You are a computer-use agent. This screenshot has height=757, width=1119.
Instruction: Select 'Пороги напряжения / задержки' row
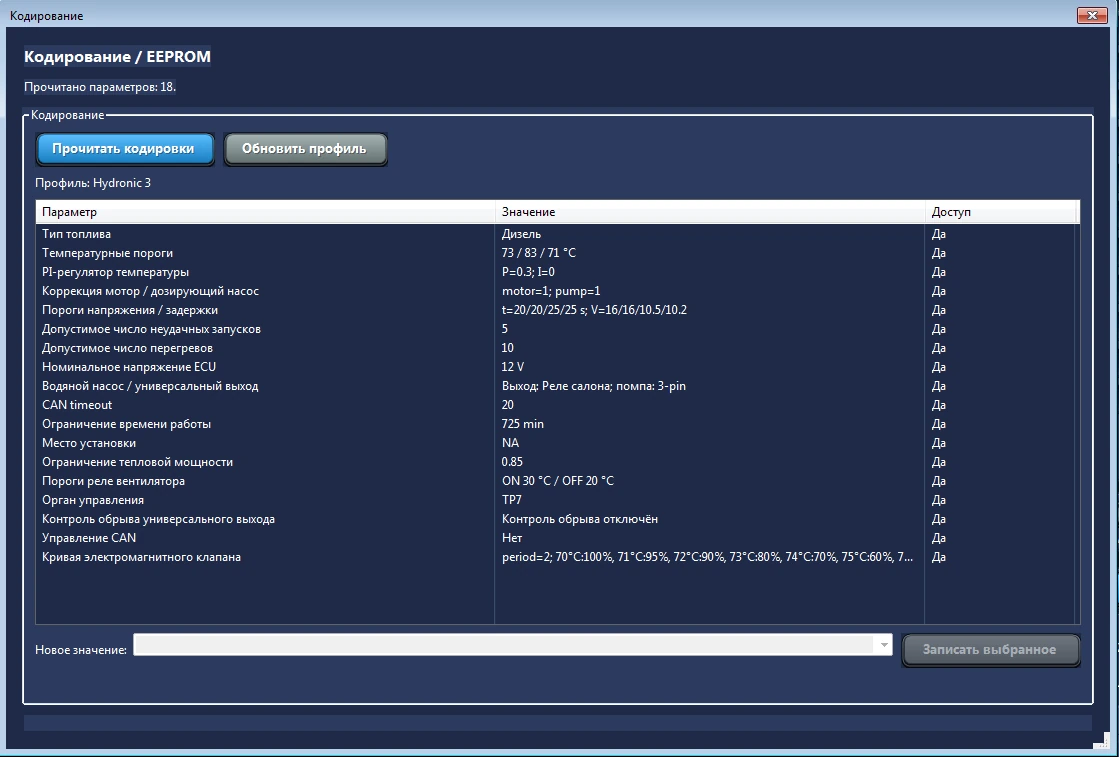(x=555, y=310)
